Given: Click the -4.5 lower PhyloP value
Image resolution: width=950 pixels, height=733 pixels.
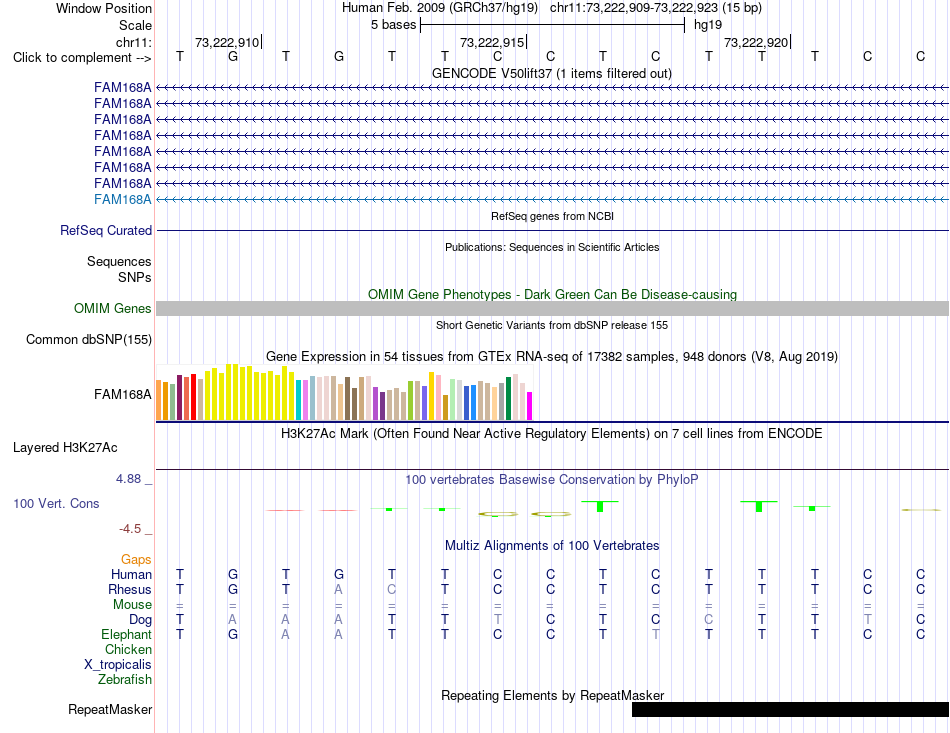Looking at the screenshot, I should 130,529.
